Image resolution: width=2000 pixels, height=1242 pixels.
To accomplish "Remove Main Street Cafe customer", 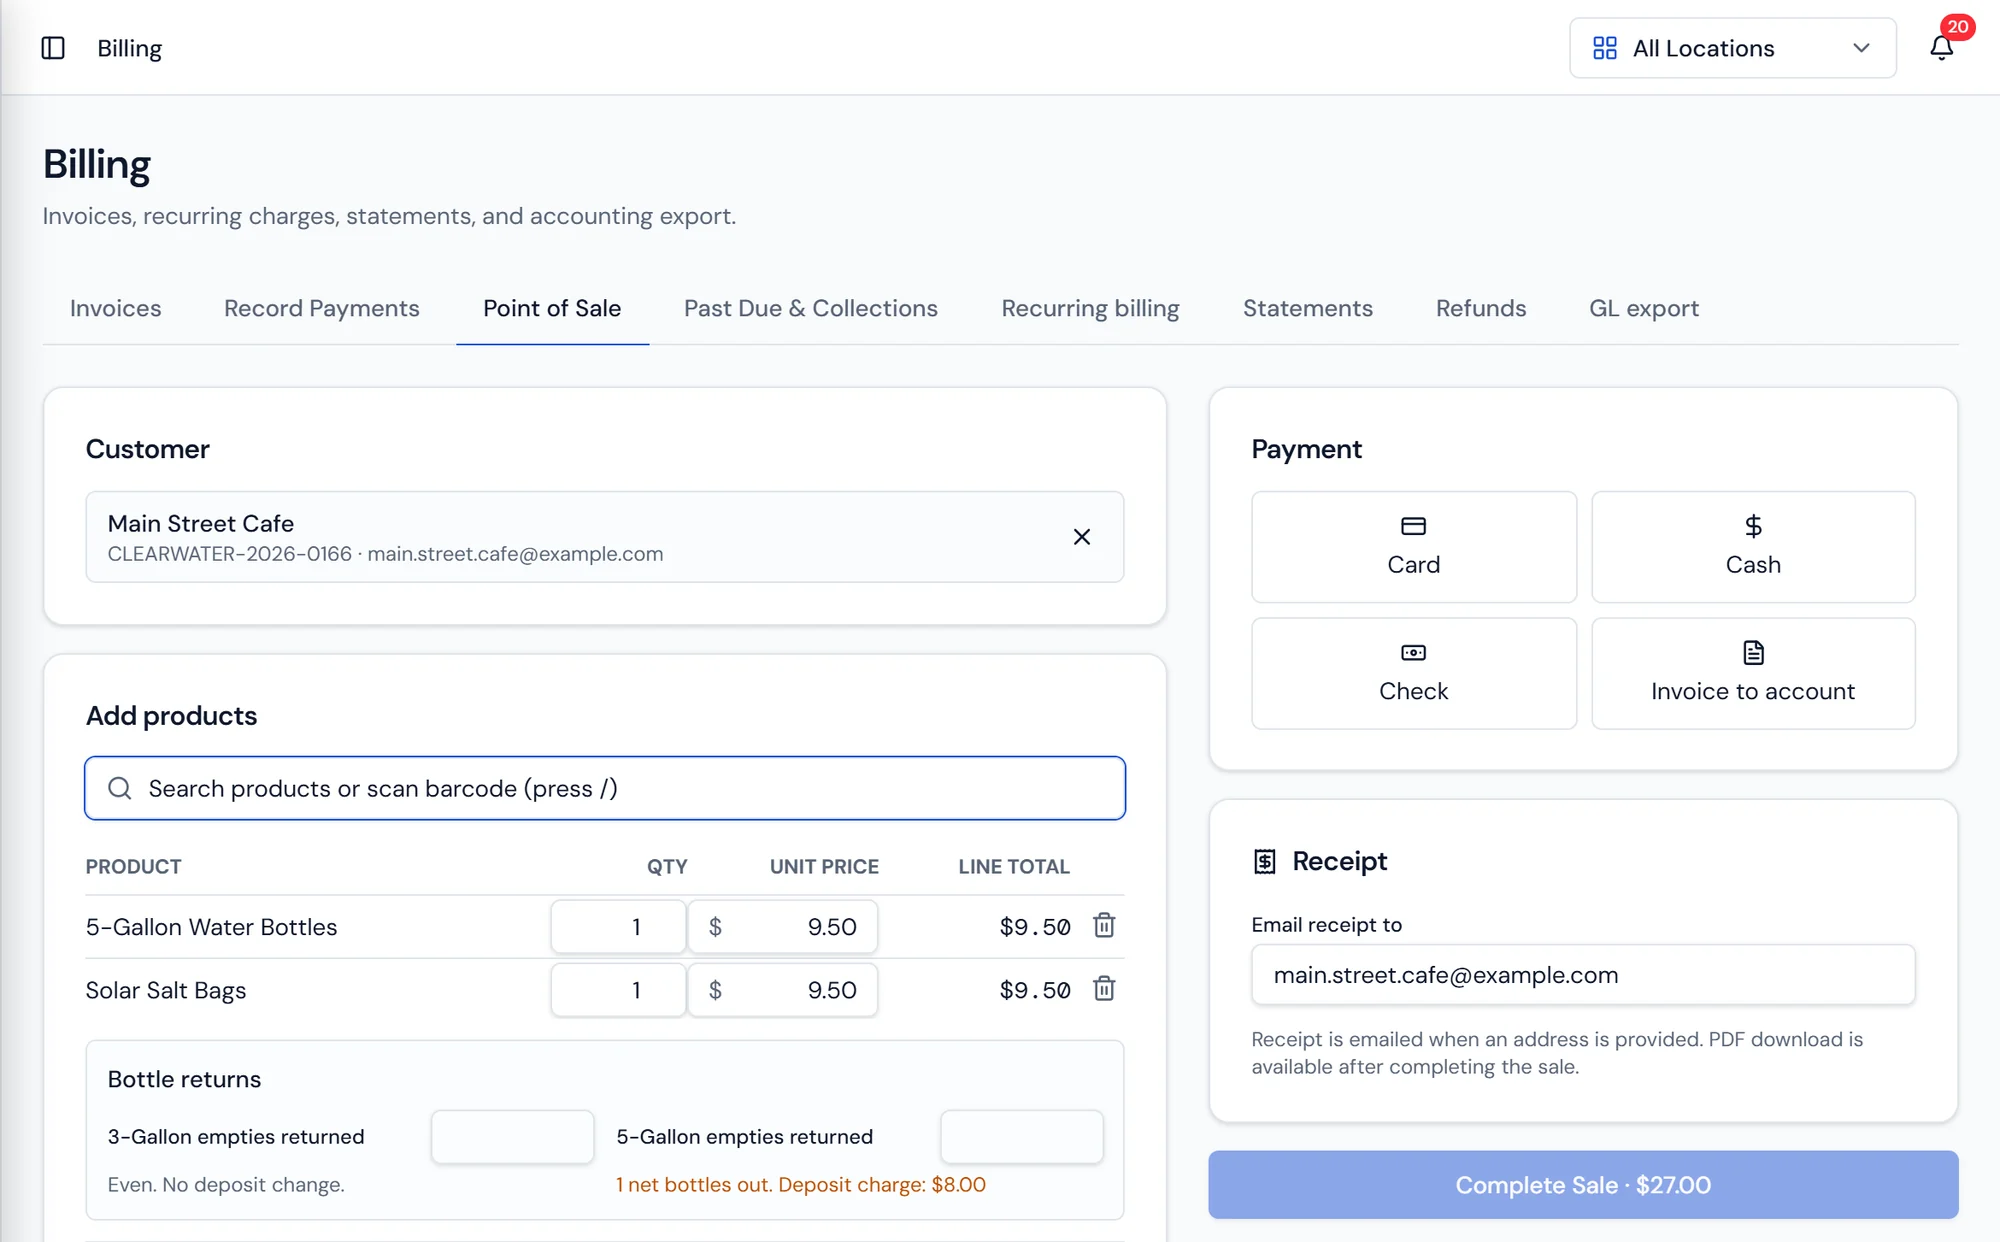I will click(1081, 537).
